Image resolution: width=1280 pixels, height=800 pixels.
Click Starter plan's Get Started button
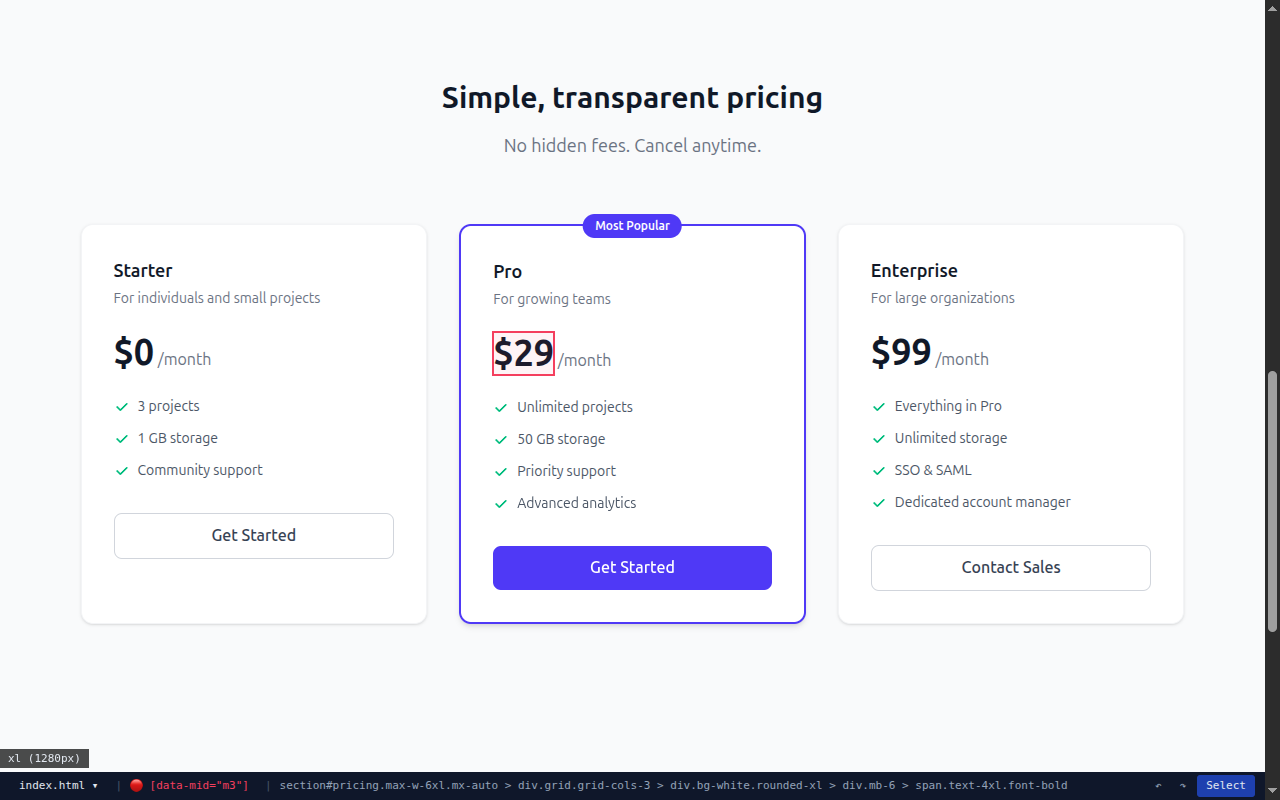tap(253, 536)
